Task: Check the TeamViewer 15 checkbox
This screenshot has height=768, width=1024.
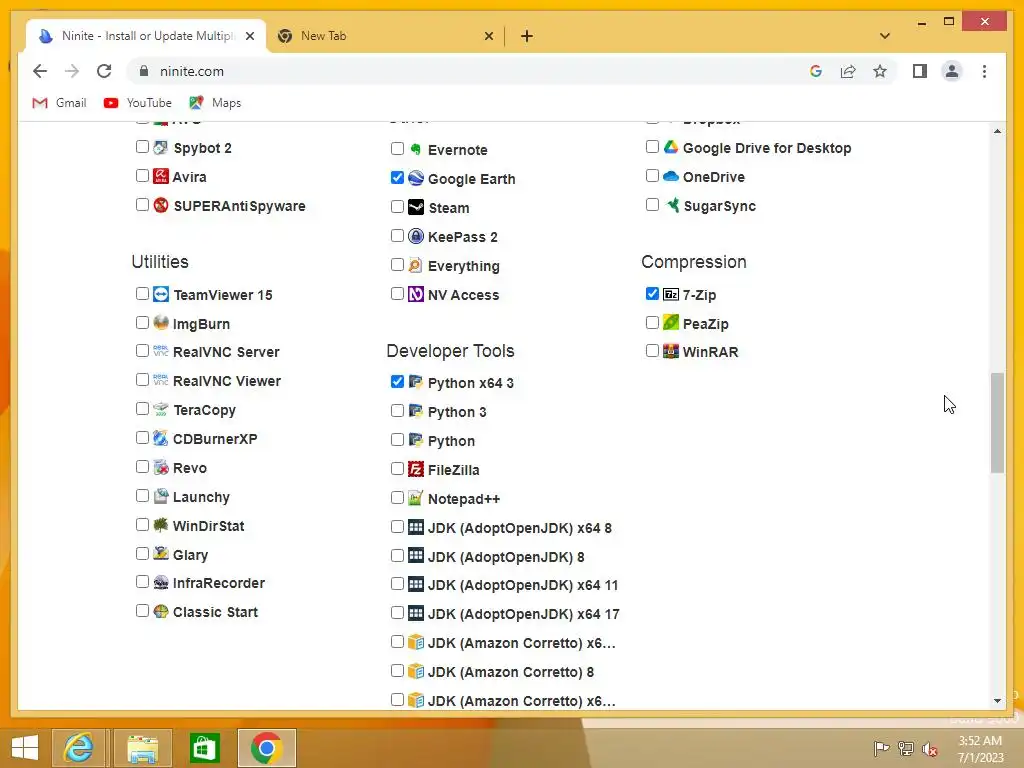Action: click(142, 293)
